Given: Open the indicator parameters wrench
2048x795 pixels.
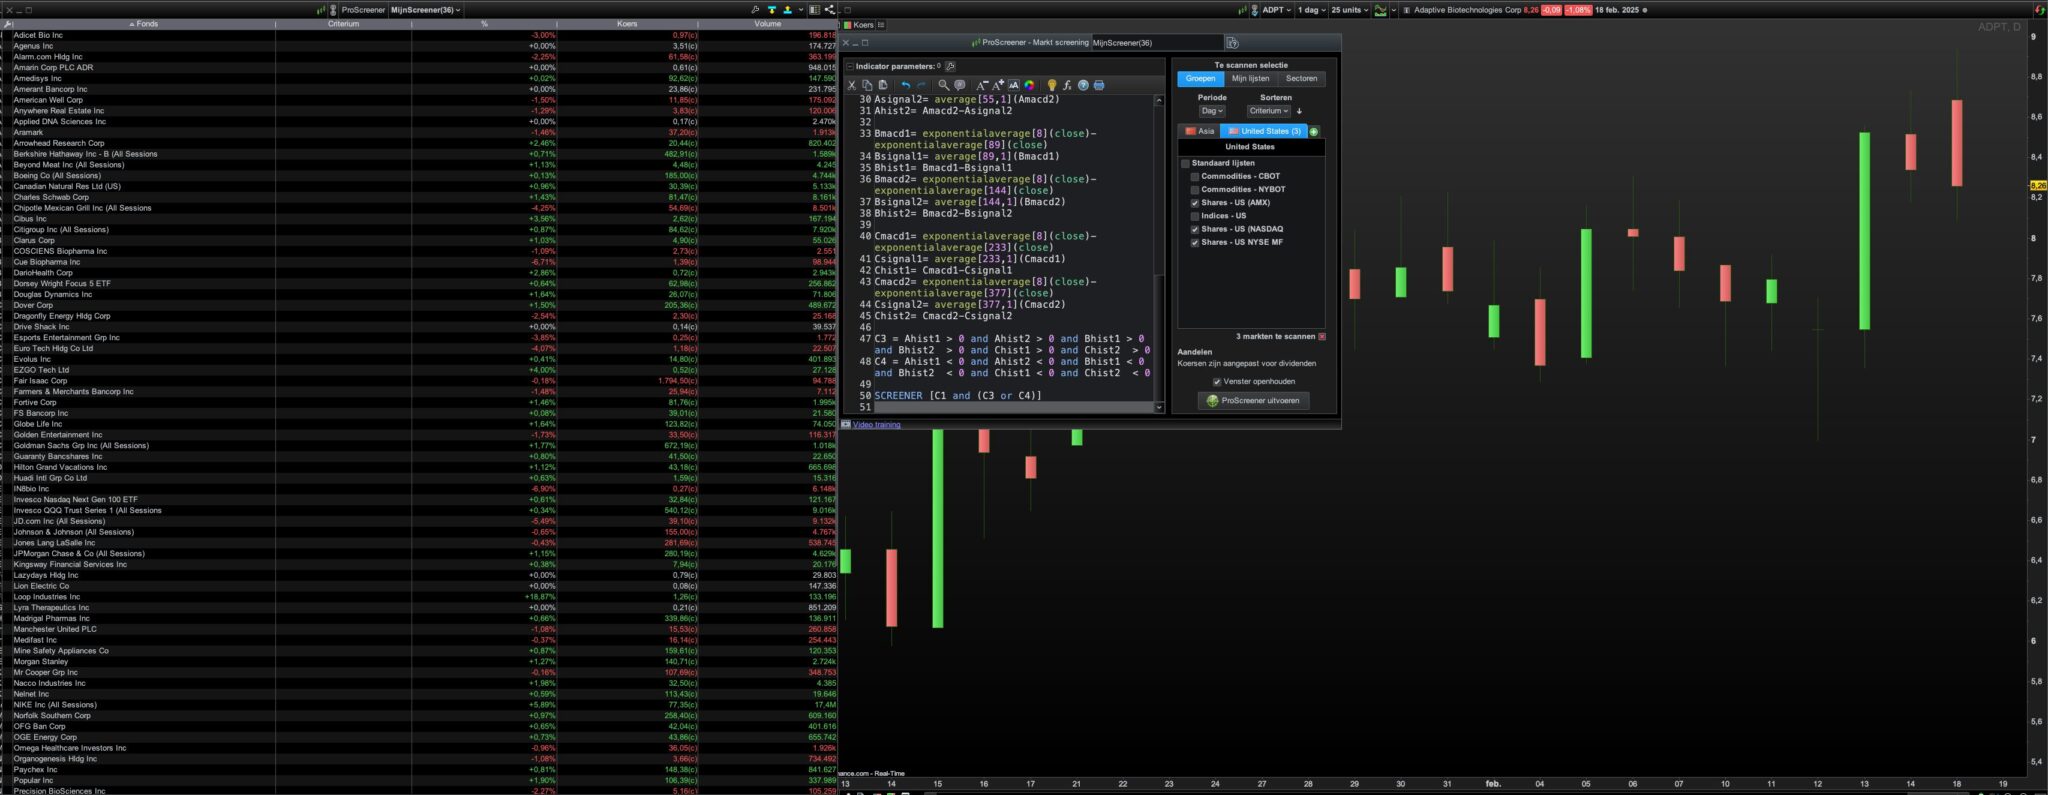Looking at the screenshot, I should point(951,66).
